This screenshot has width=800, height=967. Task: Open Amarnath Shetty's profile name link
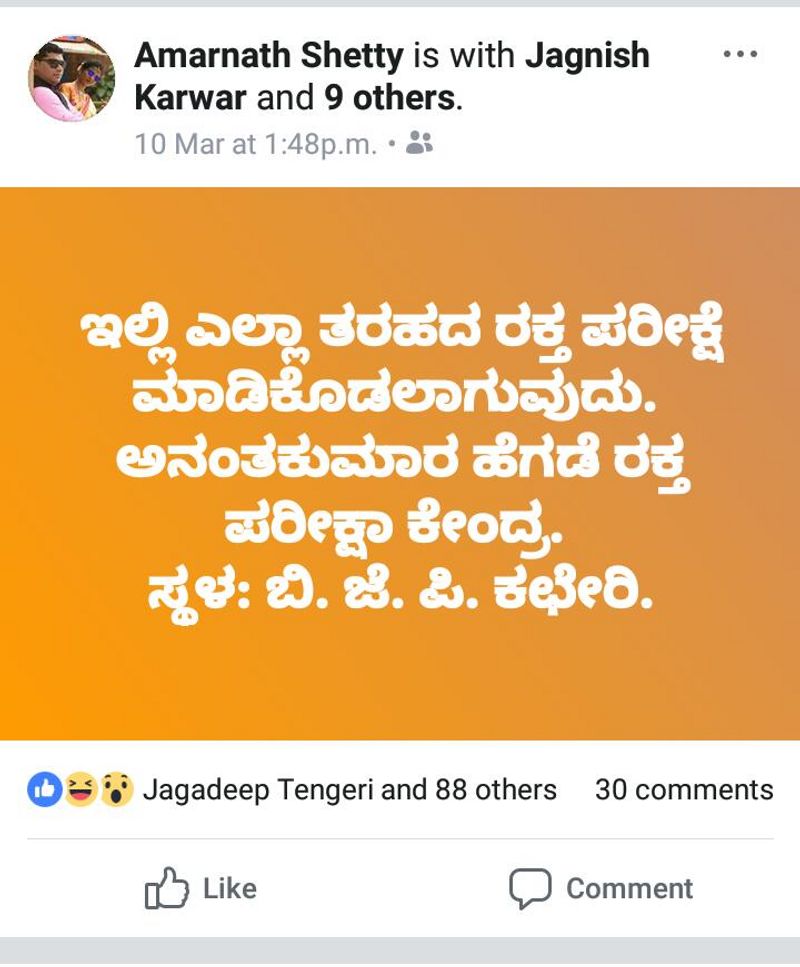[x=269, y=55]
